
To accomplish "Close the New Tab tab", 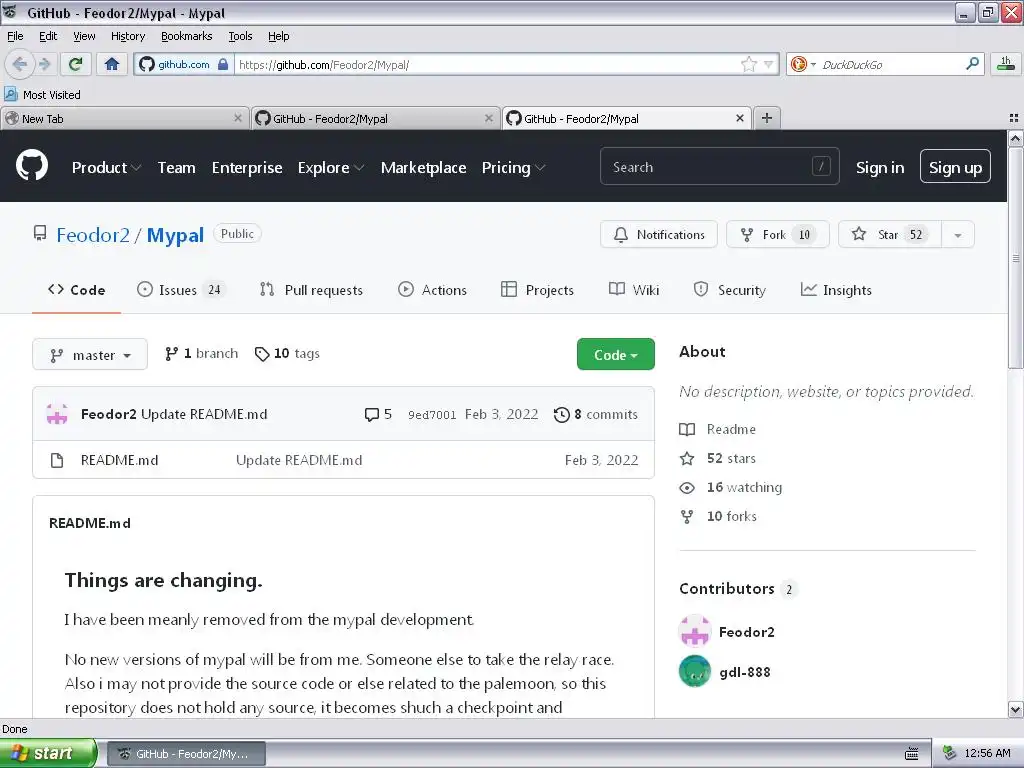I will (x=238, y=118).
